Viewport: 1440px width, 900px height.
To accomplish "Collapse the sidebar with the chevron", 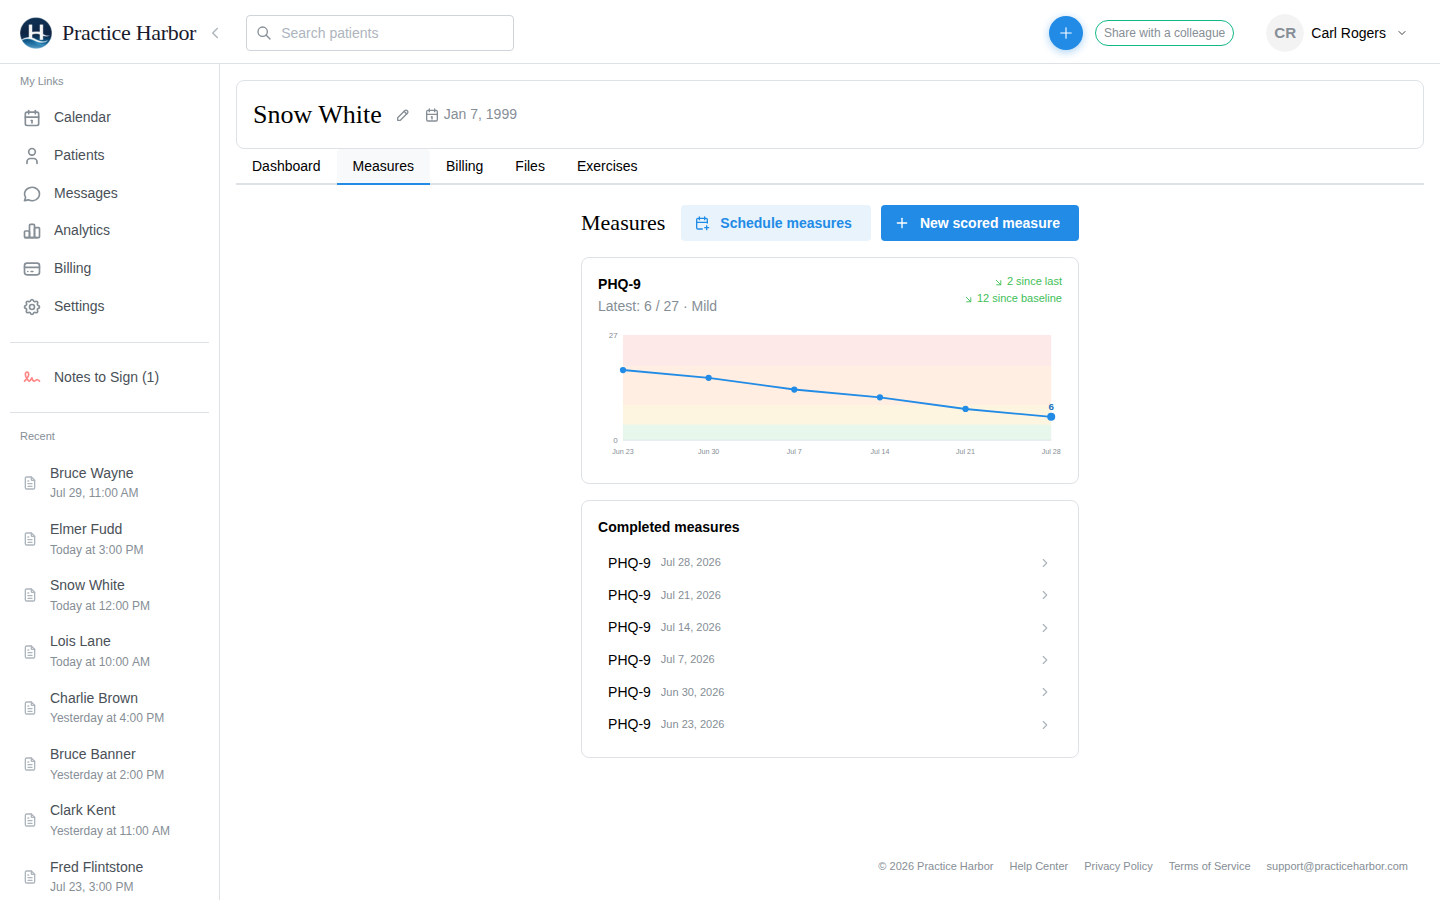I will (x=215, y=33).
